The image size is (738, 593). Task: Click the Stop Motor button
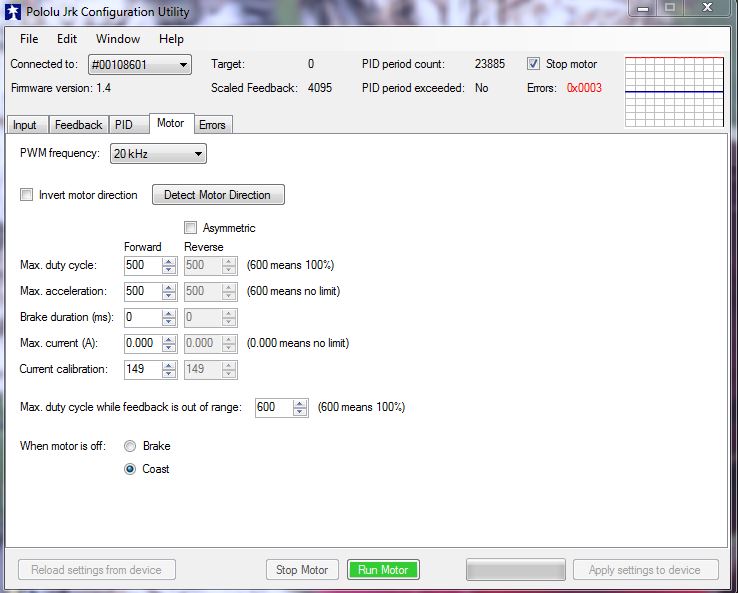tap(302, 570)
